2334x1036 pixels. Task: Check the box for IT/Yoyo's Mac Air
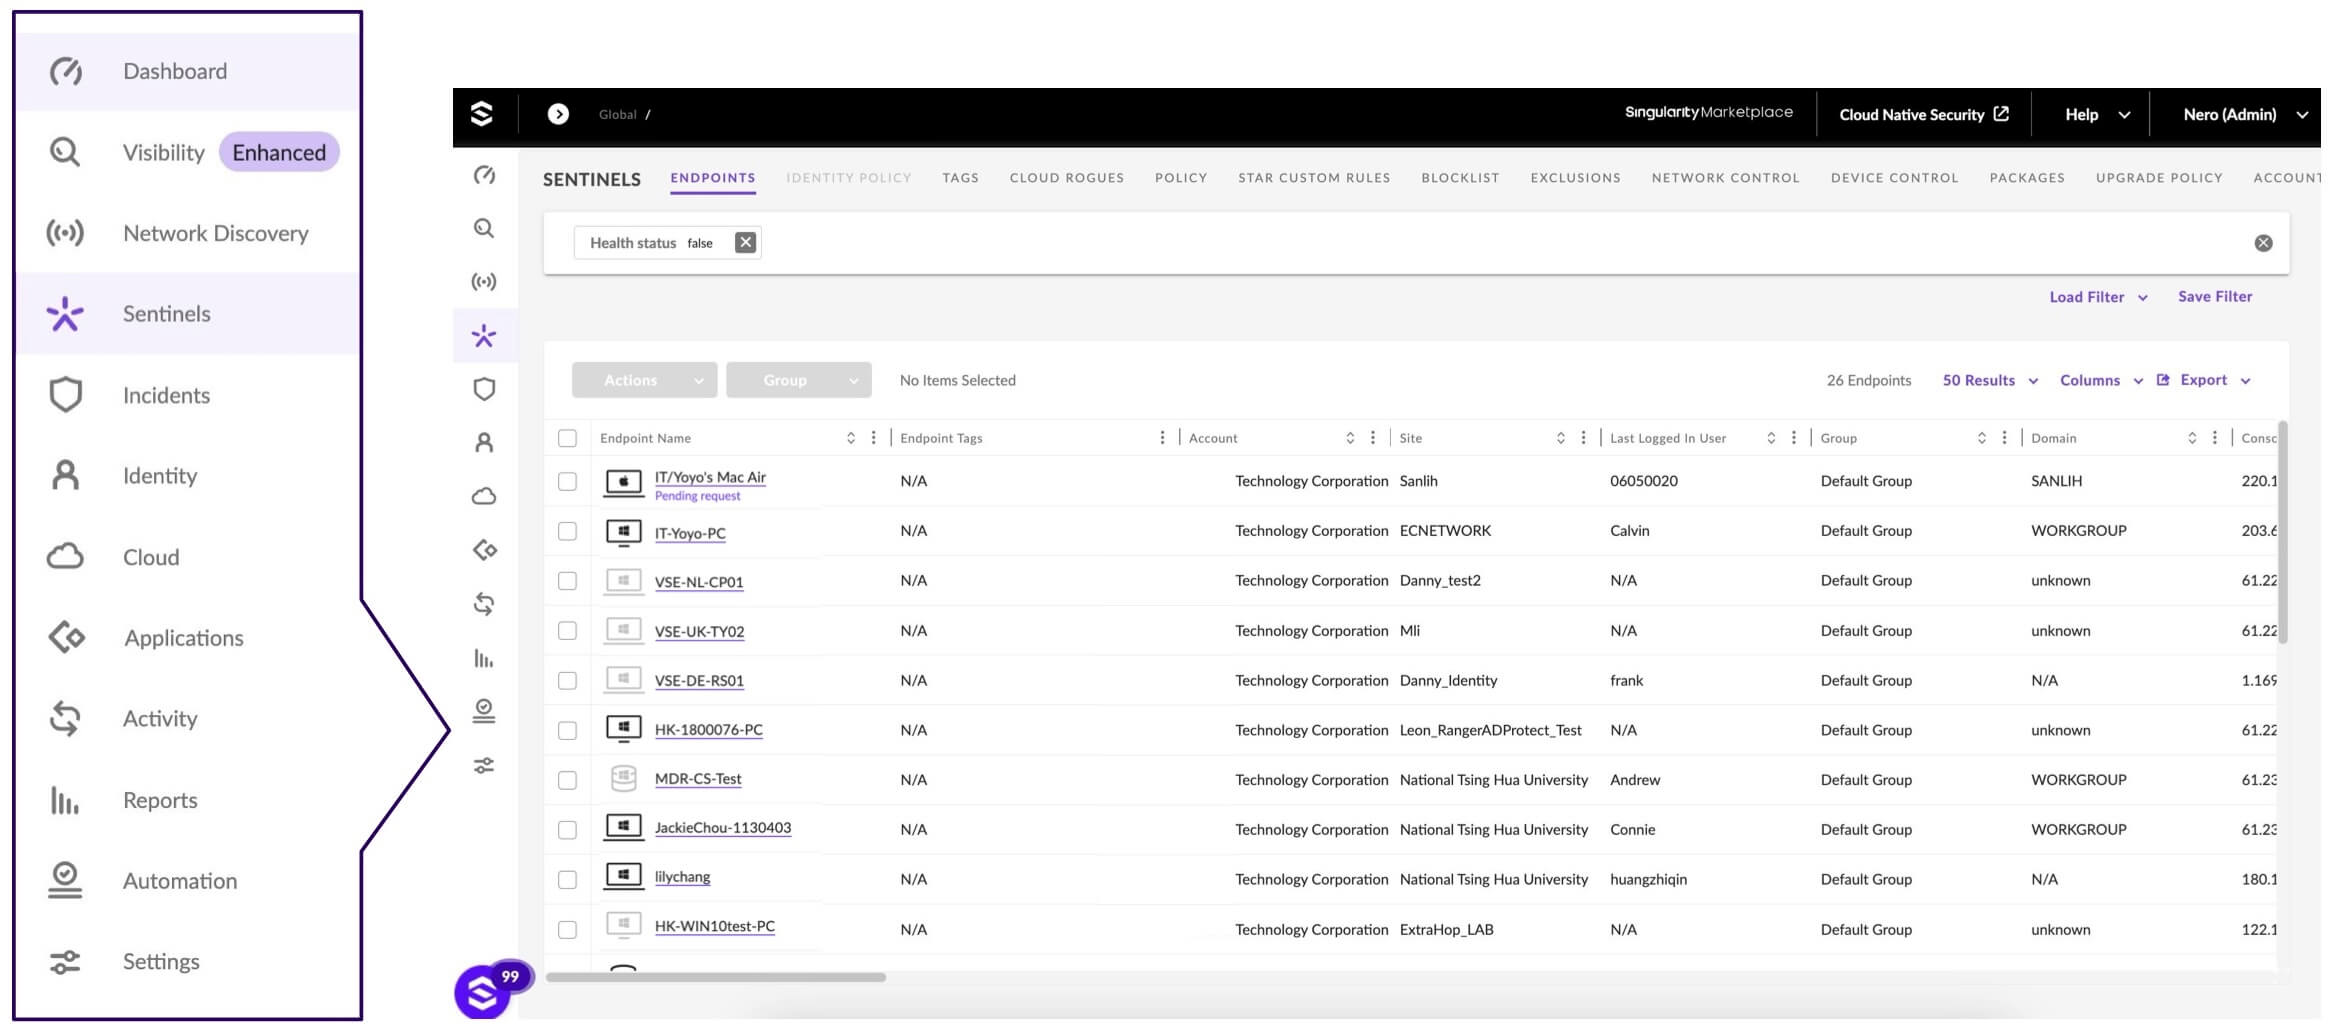[x=567, y=481]
